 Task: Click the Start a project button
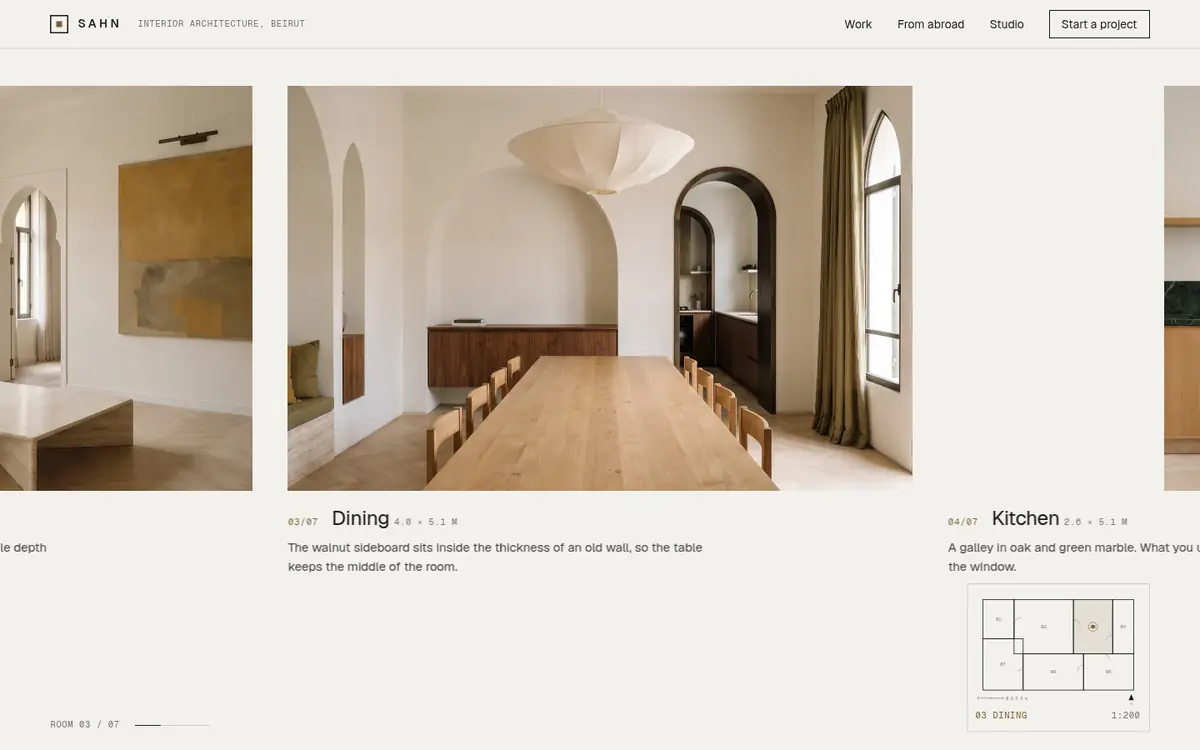click(x=1099, y=24)
